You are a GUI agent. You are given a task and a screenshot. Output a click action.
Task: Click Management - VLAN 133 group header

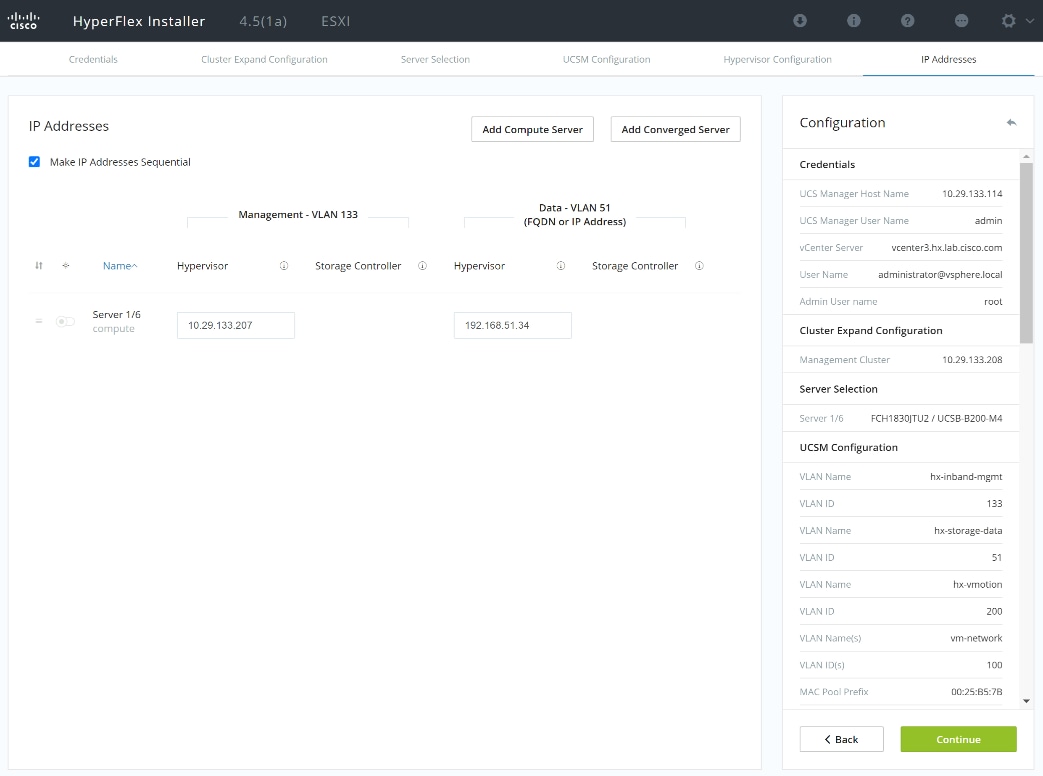(298, 214)
